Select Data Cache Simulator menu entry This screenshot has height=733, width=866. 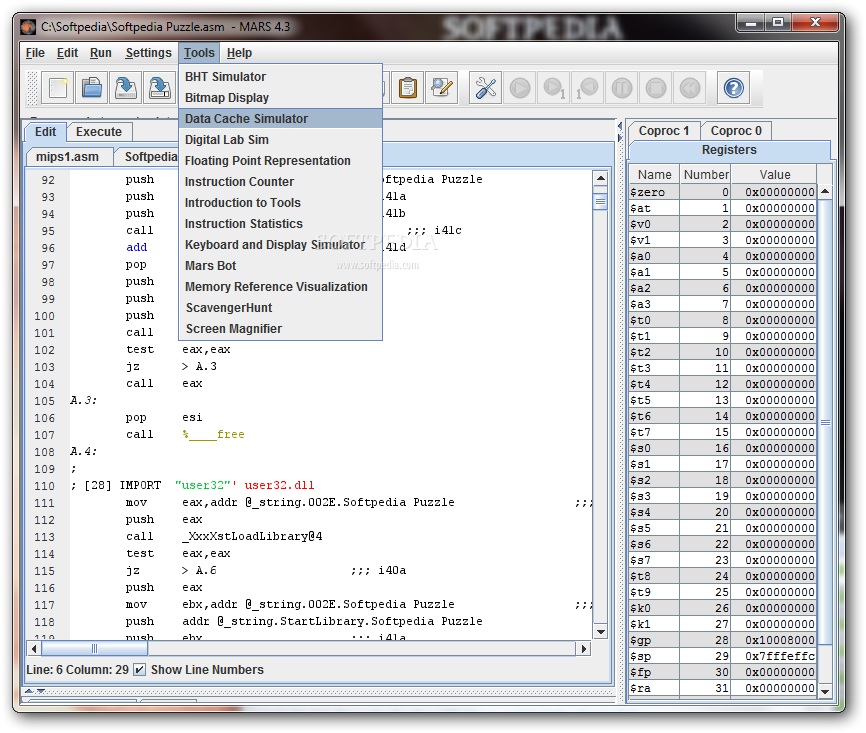click(281, 119)
